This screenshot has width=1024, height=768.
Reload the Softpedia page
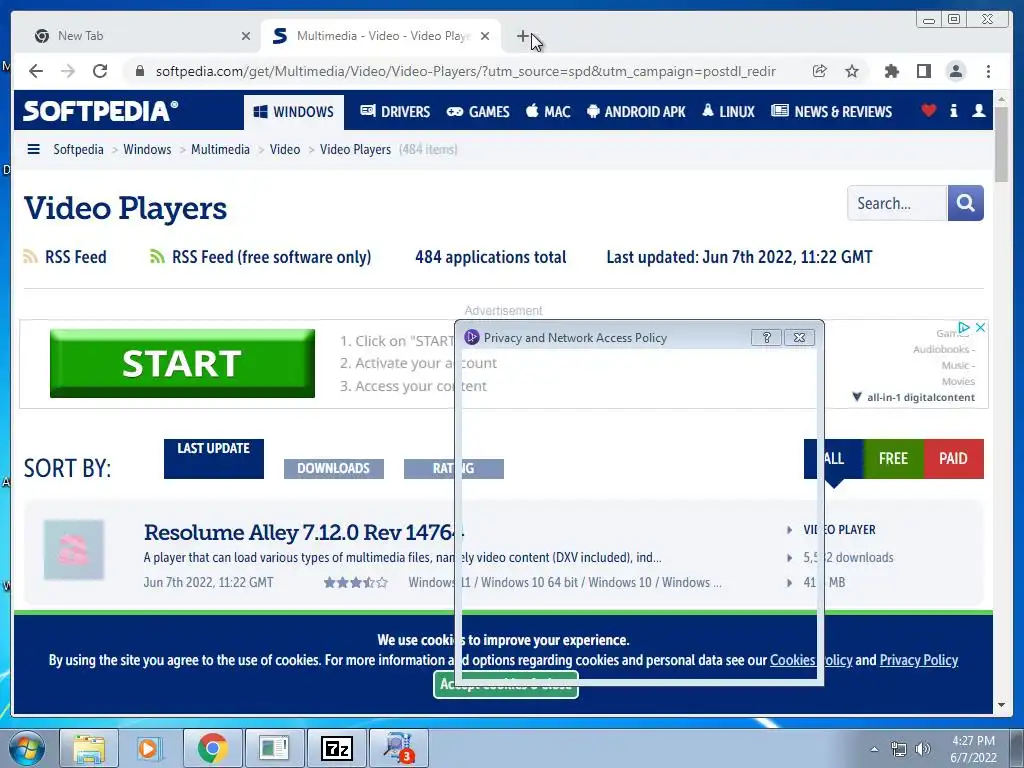pyautogui.click(x=100, y=71)
